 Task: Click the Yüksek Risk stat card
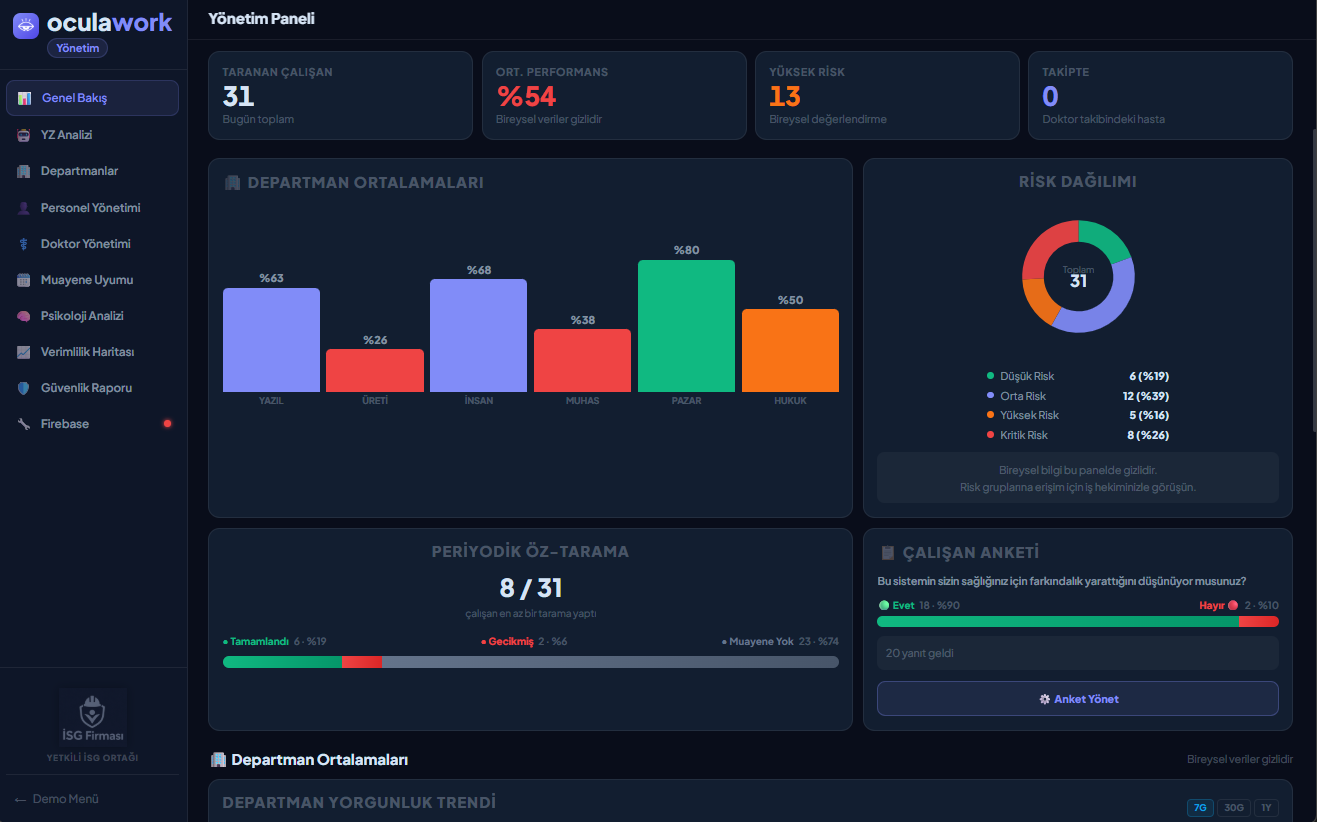tap(887, 95)
